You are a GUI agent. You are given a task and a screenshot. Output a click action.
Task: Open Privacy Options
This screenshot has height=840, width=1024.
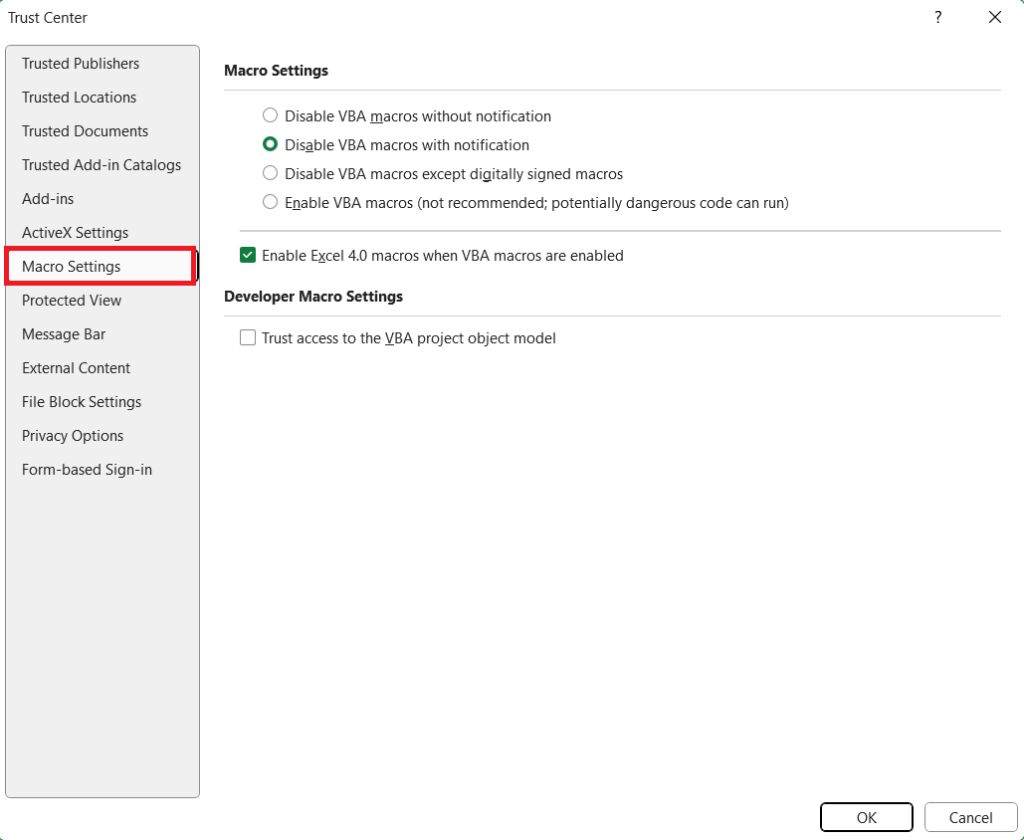coord(72,435)
